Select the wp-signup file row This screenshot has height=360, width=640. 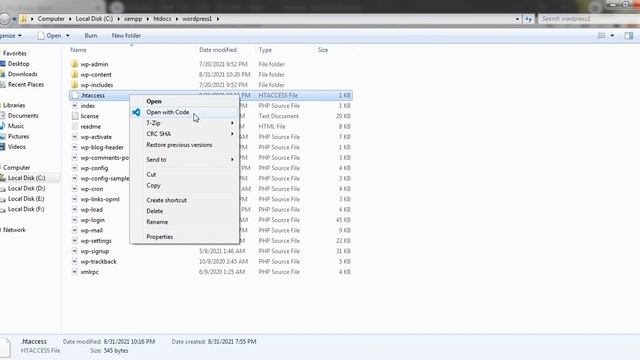click(x=211, y=251)
